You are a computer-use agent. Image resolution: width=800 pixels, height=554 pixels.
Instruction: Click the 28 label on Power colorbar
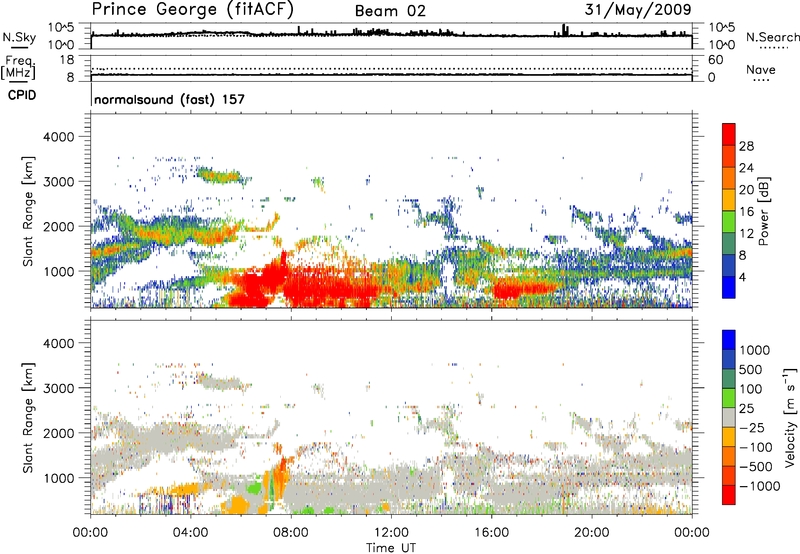pyautogui.click(x=746, y=146)
